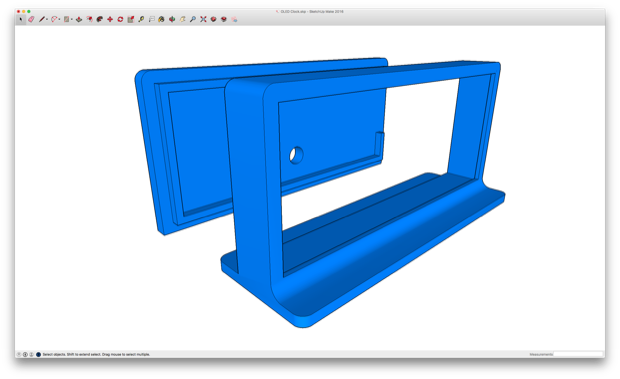Click the geo-location status bar icon
This screenshot has height=379, width=620.
(x=19, y=354)
